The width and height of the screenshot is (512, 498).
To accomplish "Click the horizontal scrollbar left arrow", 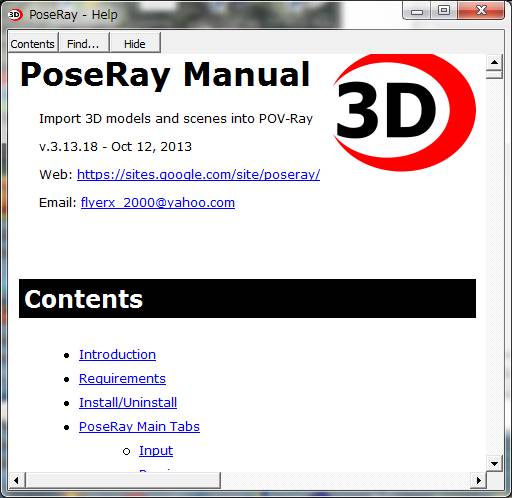I will [x=16, y=480].
